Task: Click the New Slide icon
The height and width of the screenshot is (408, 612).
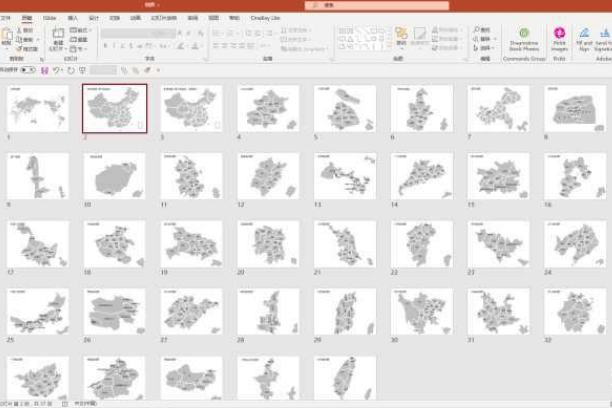Action: pos(58,37)
